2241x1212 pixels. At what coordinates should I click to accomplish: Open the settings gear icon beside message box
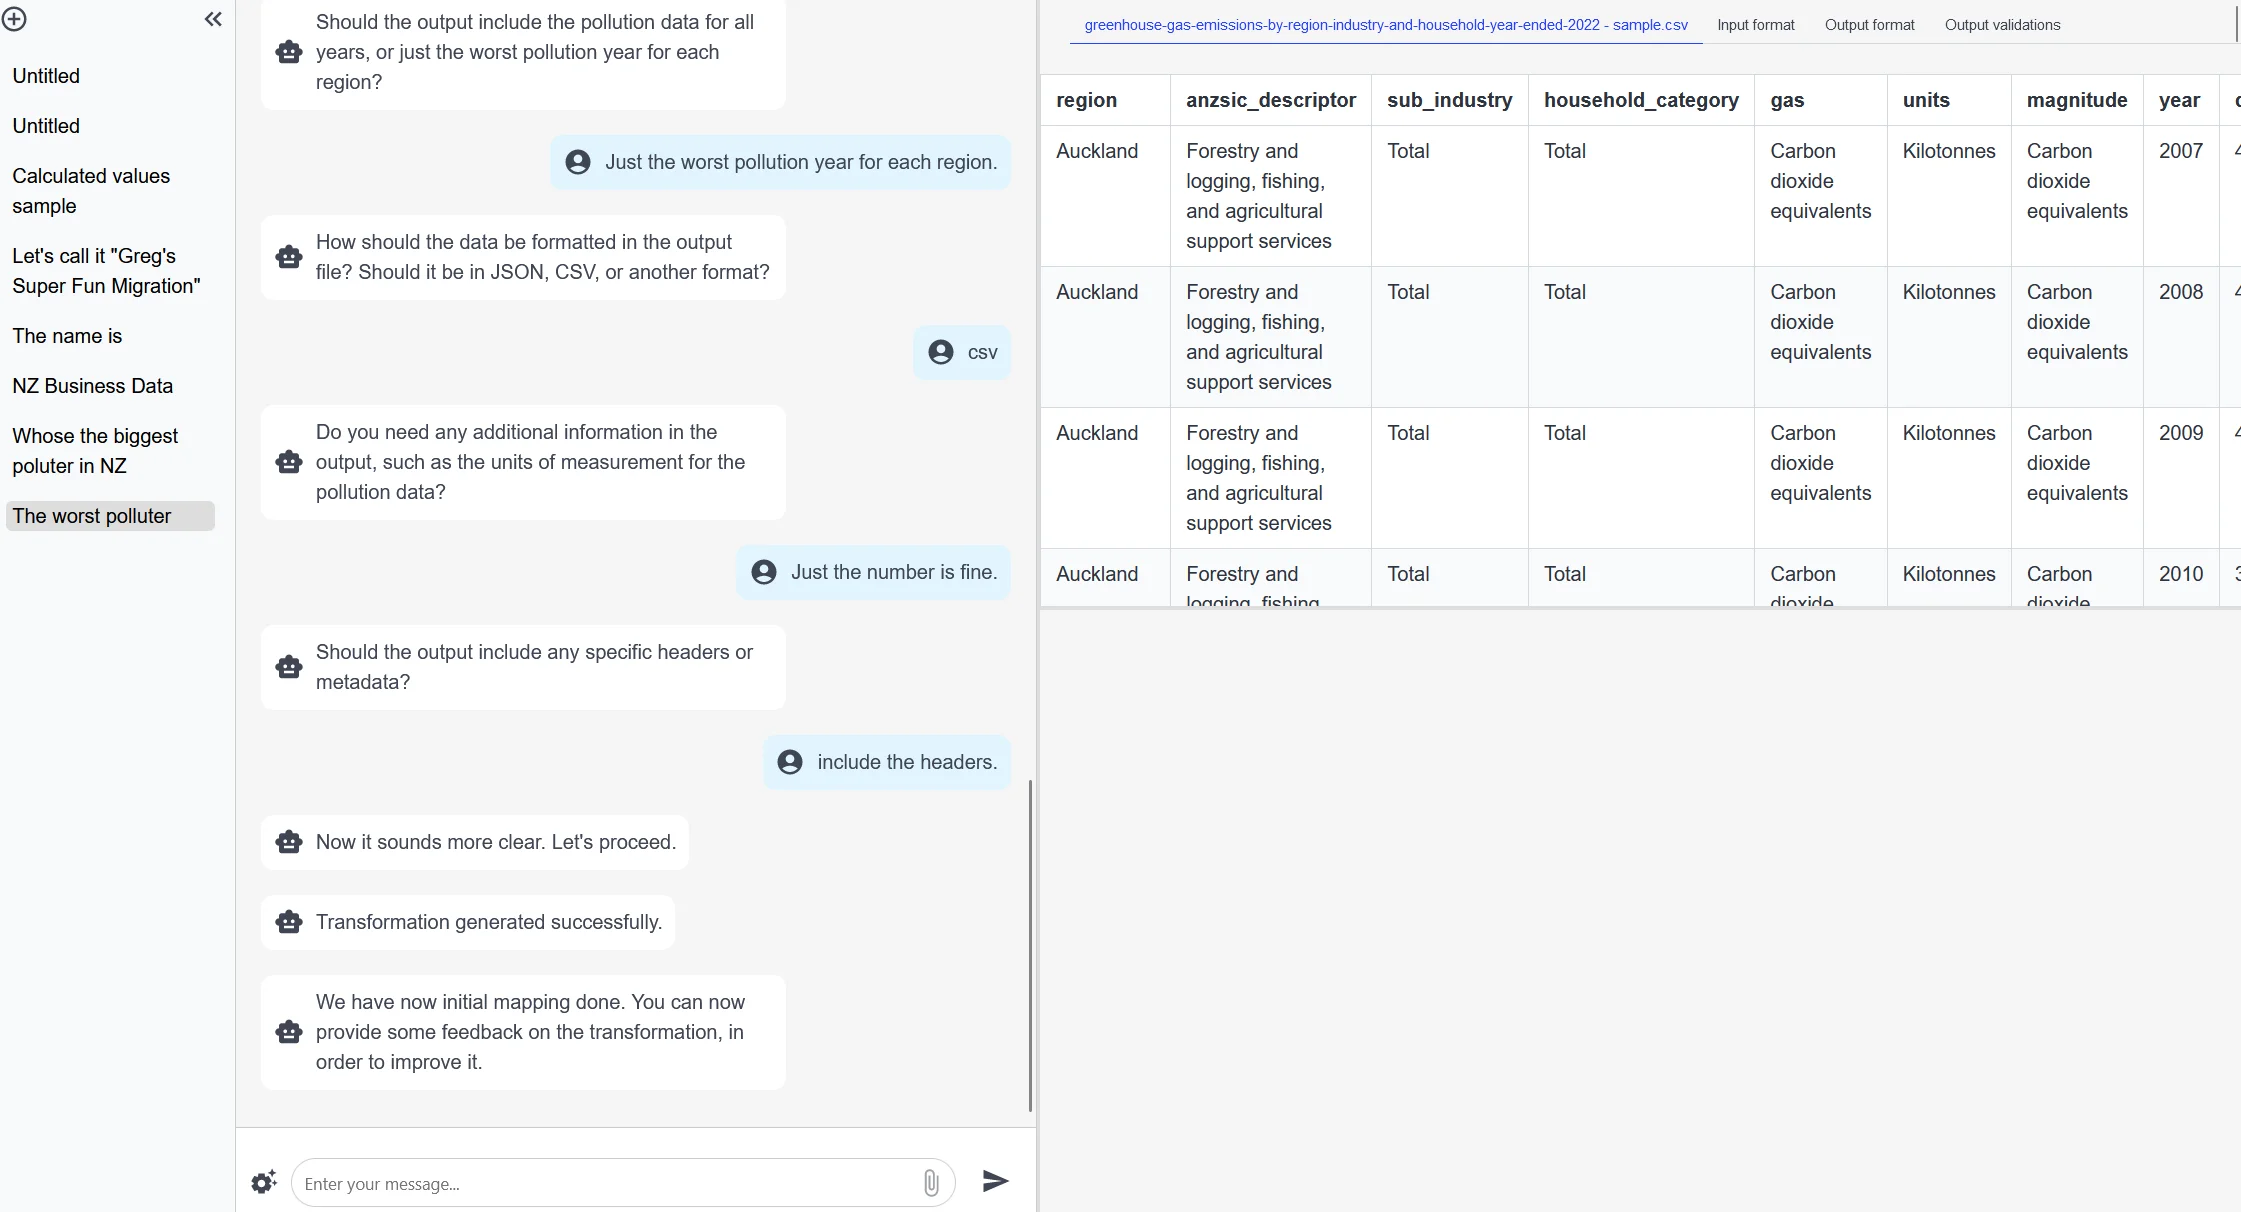point(263,1183)
